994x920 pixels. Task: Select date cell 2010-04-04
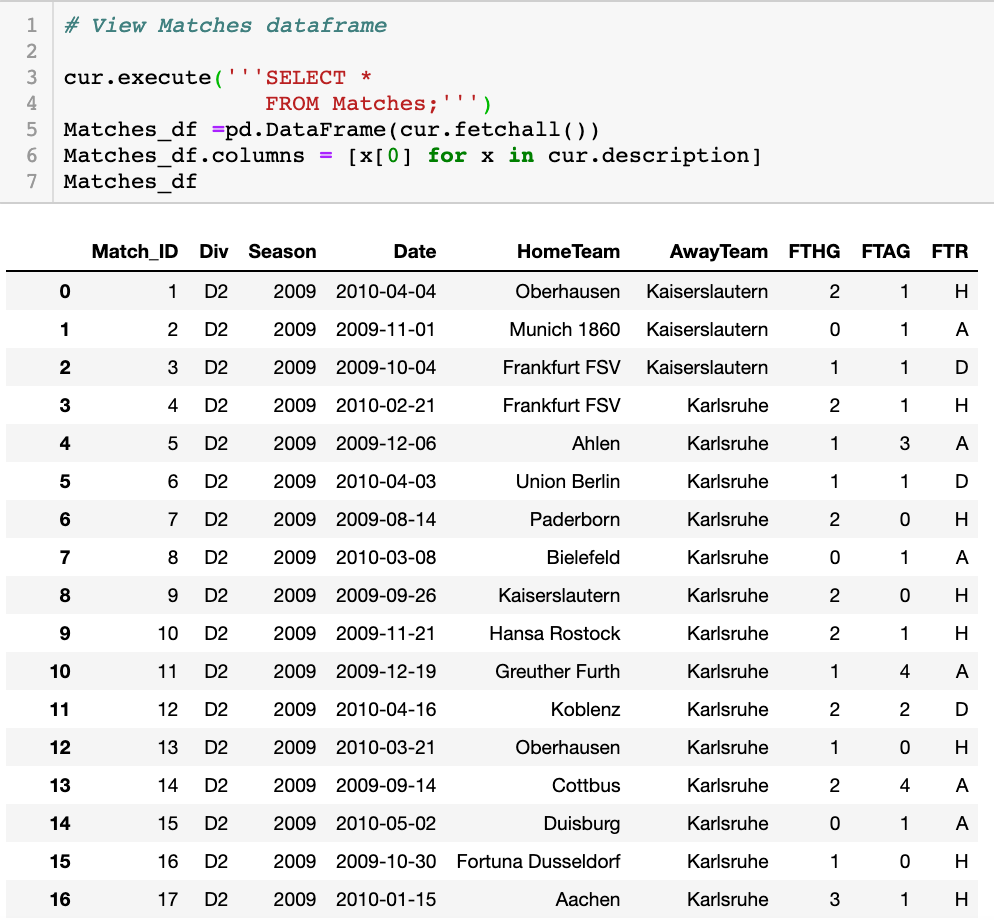click(x=386, y=292)
